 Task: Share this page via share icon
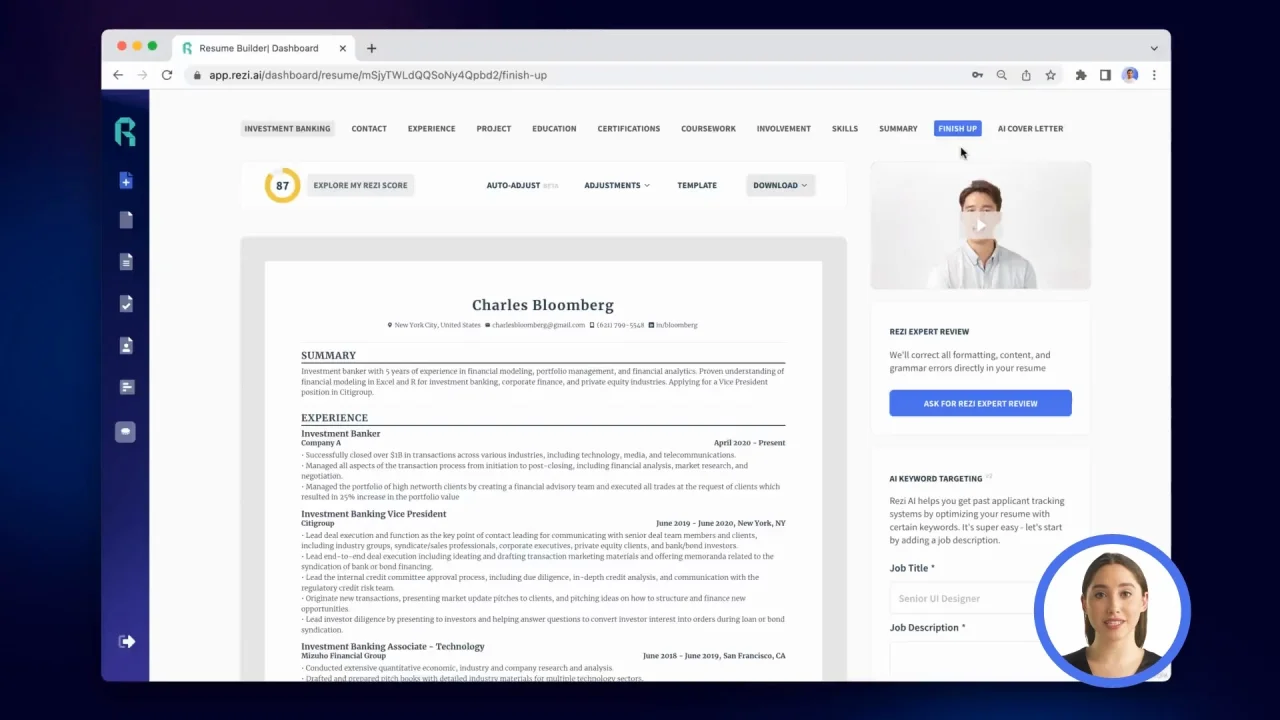[1026, 75]
